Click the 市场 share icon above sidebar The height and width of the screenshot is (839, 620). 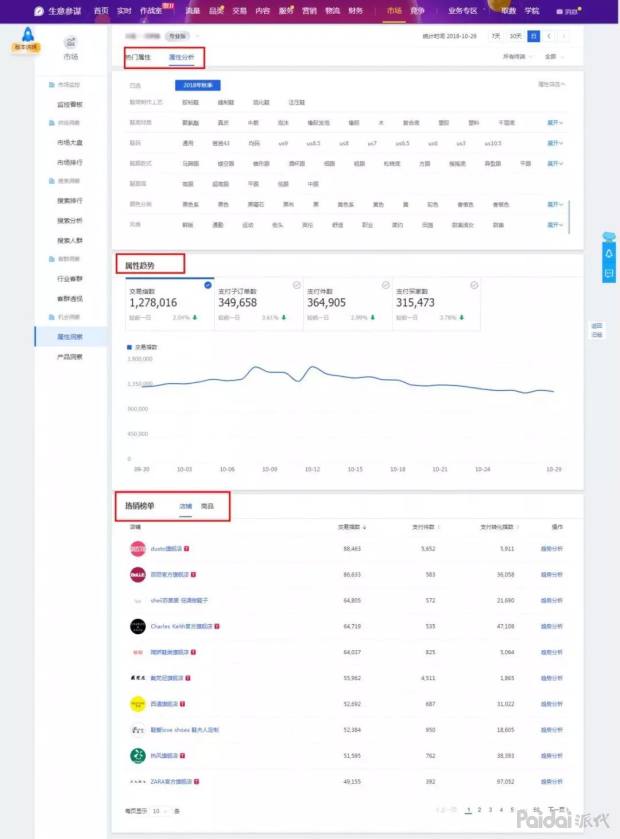(70, 42)
